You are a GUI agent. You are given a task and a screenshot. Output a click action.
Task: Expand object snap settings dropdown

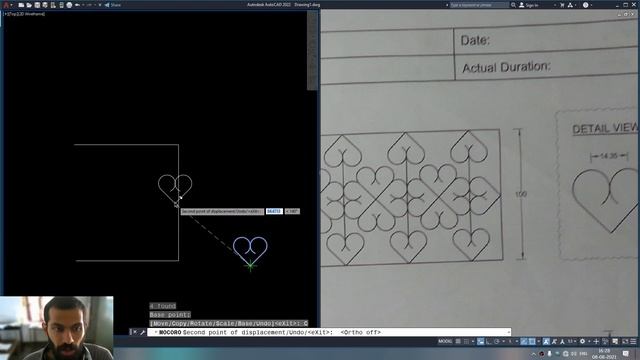click(539, 341)
